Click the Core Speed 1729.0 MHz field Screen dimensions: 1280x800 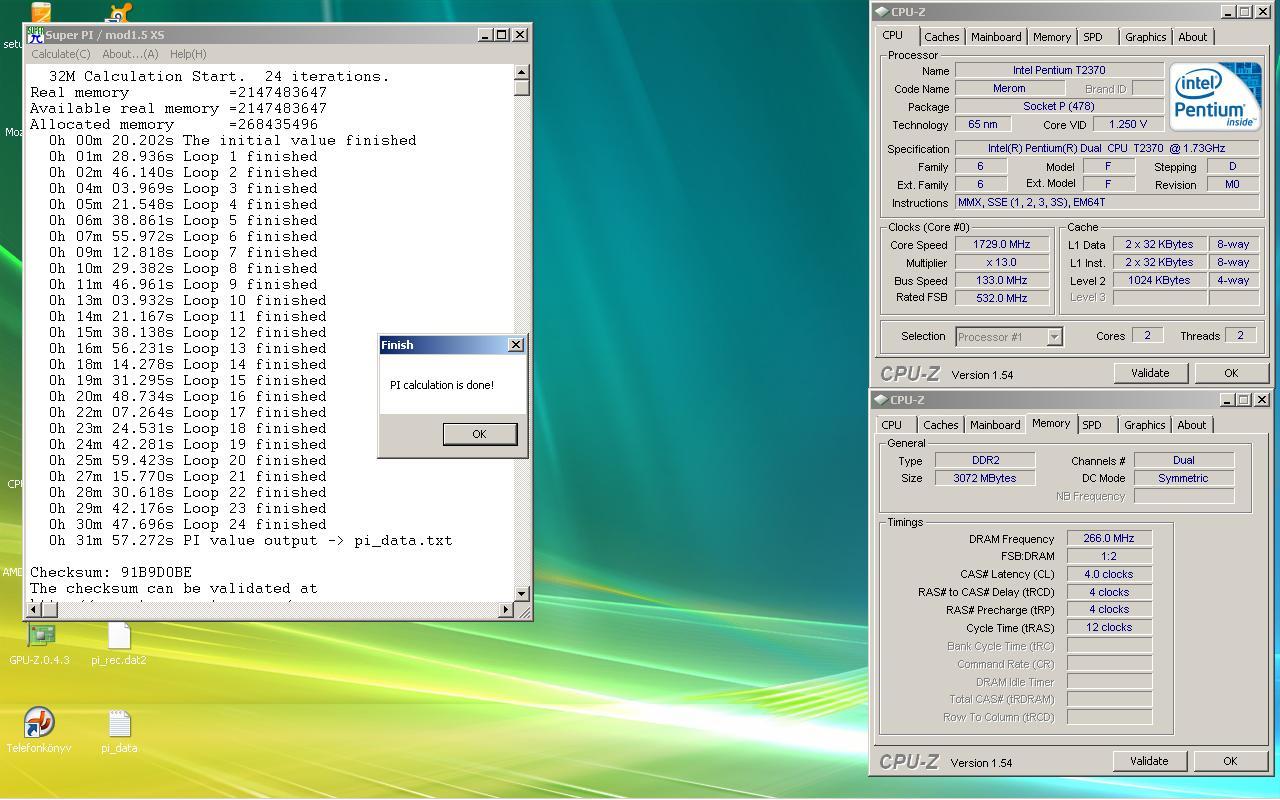(1001, 245)
